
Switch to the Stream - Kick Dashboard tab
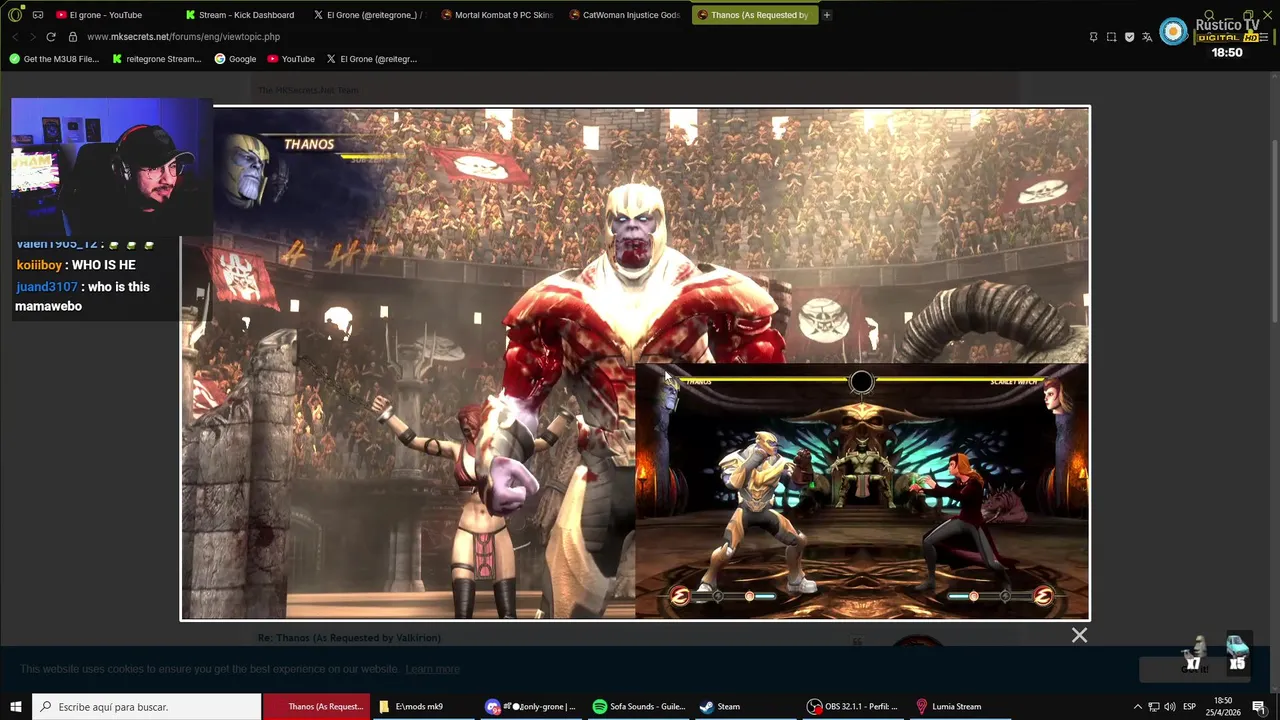click(x=240, y=15)
